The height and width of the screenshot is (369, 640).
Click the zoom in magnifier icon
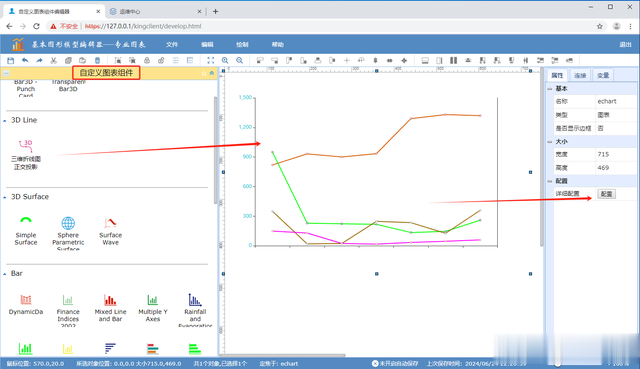[225, 60]
